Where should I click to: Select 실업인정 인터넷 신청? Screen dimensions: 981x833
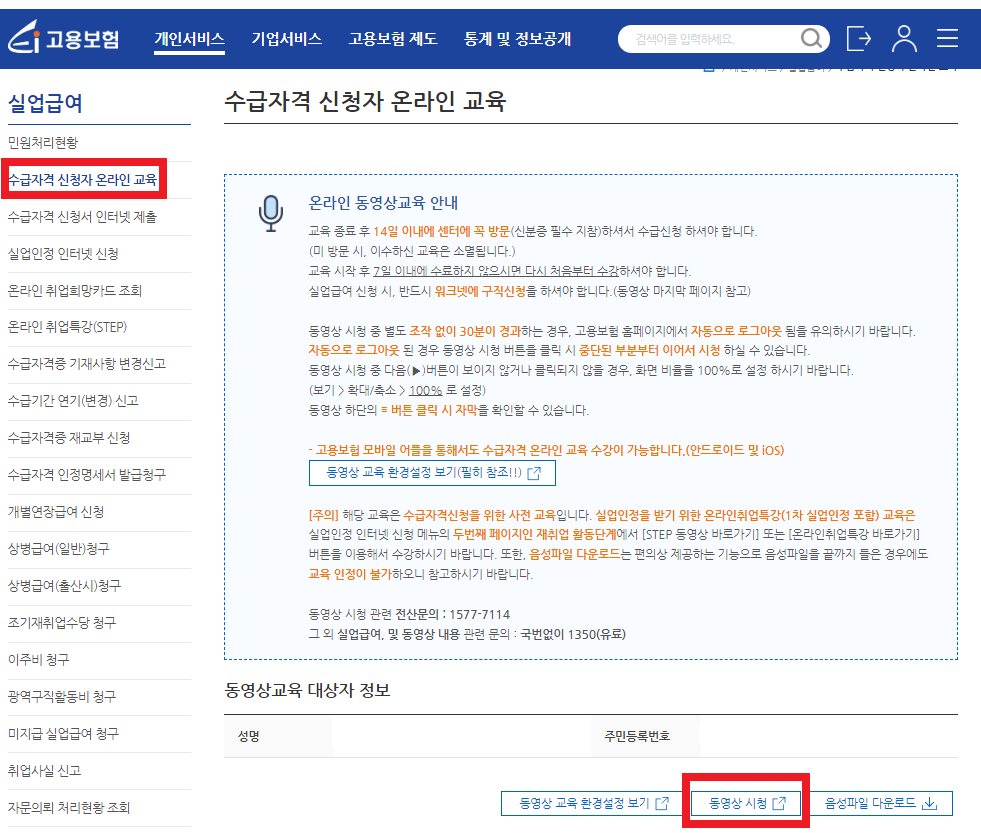click(x=63, y=253)
